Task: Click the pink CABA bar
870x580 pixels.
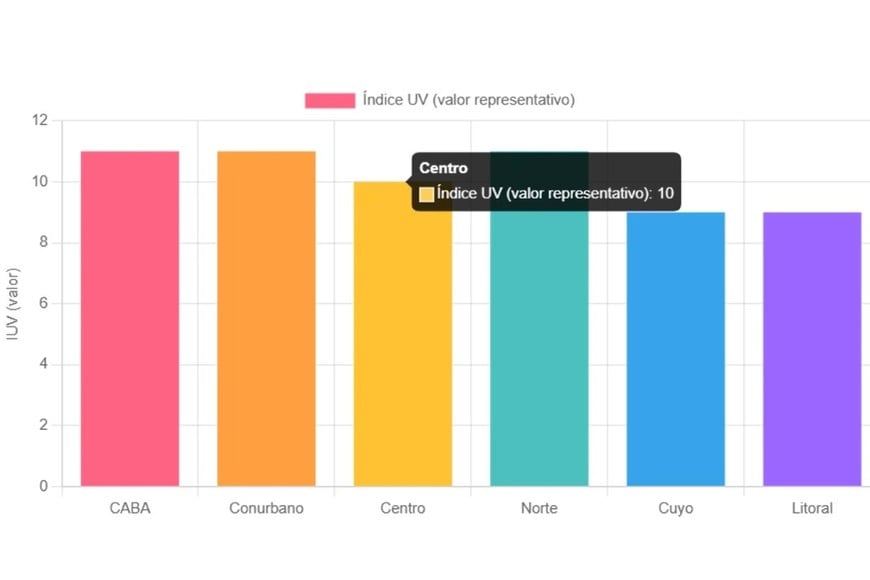Action: (130, 318)
